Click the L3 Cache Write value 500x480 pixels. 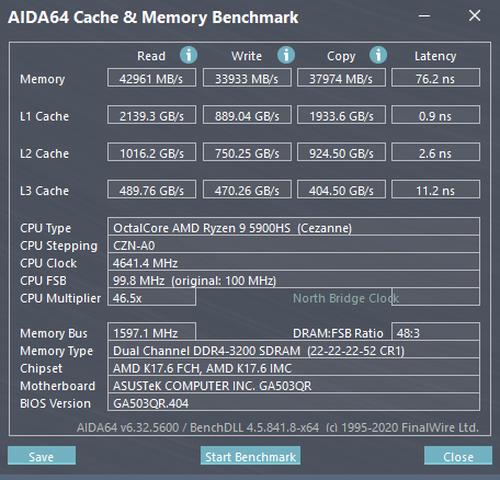247,190
